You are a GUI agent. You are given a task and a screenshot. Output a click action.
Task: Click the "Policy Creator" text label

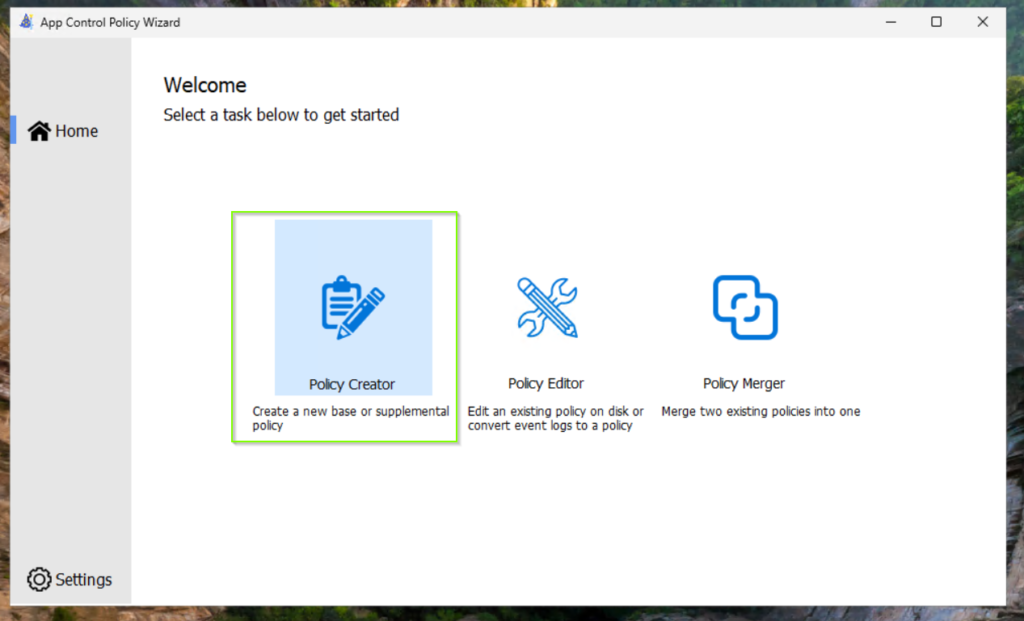[352, 384]
